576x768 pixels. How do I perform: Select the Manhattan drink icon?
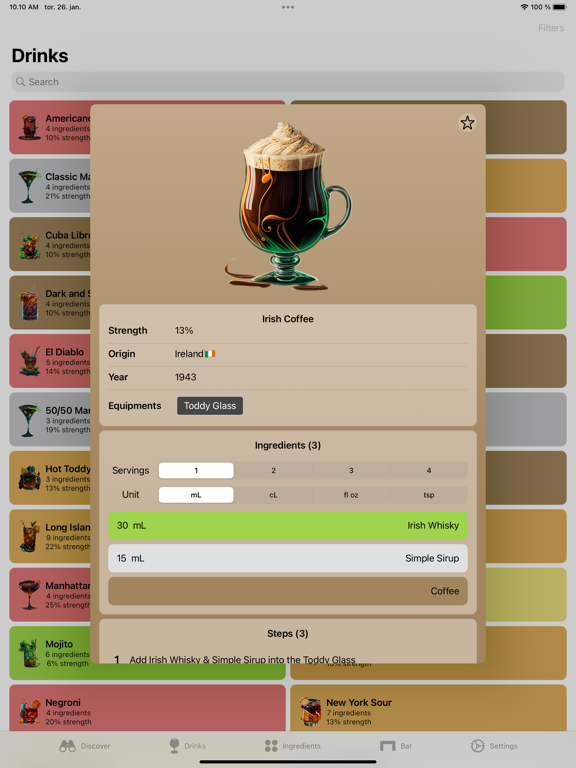click(29, 594)
